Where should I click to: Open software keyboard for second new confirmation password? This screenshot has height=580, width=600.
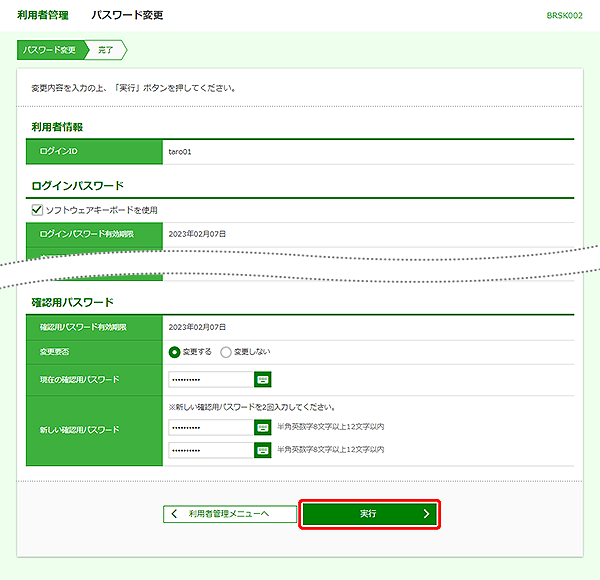point(262,450)
